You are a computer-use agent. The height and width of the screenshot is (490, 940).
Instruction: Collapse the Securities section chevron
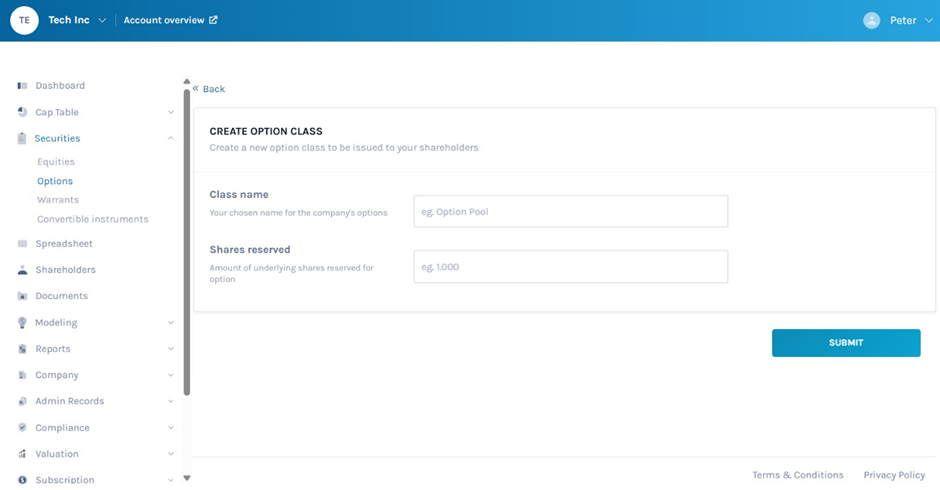[171, 139]
